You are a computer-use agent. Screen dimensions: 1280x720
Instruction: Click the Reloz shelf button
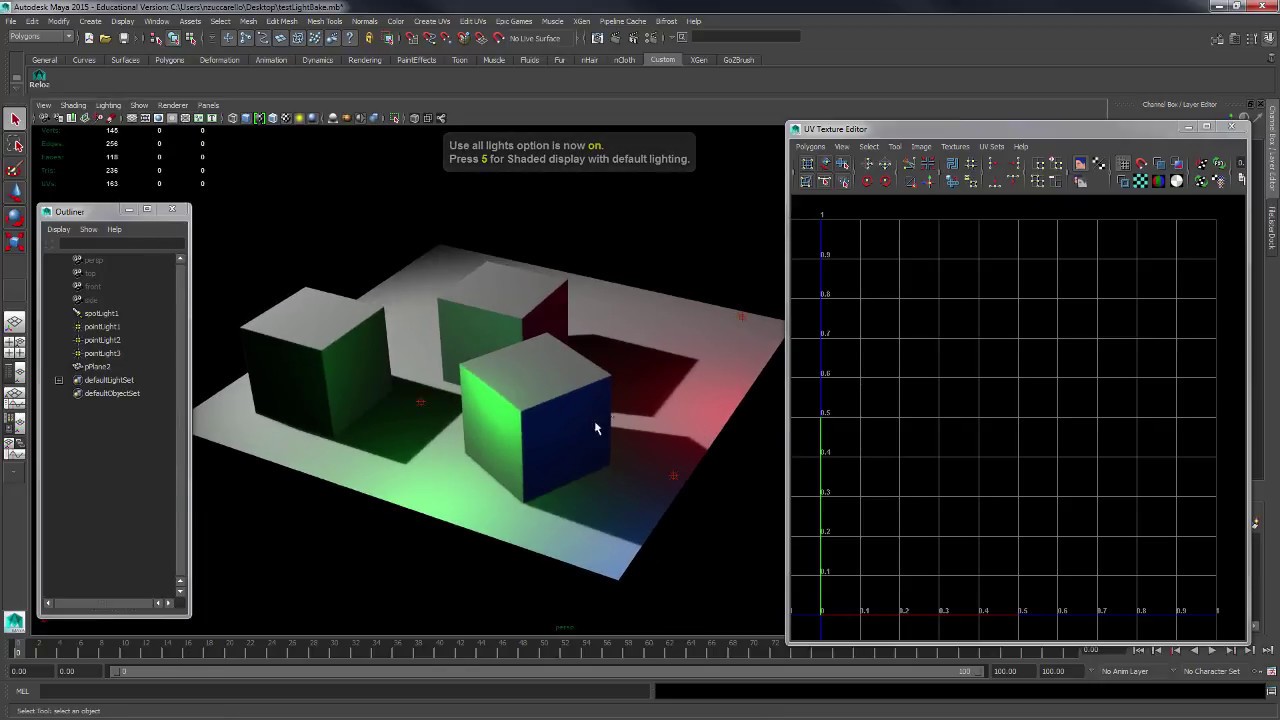pyautogui.click(x=39, y=78)
